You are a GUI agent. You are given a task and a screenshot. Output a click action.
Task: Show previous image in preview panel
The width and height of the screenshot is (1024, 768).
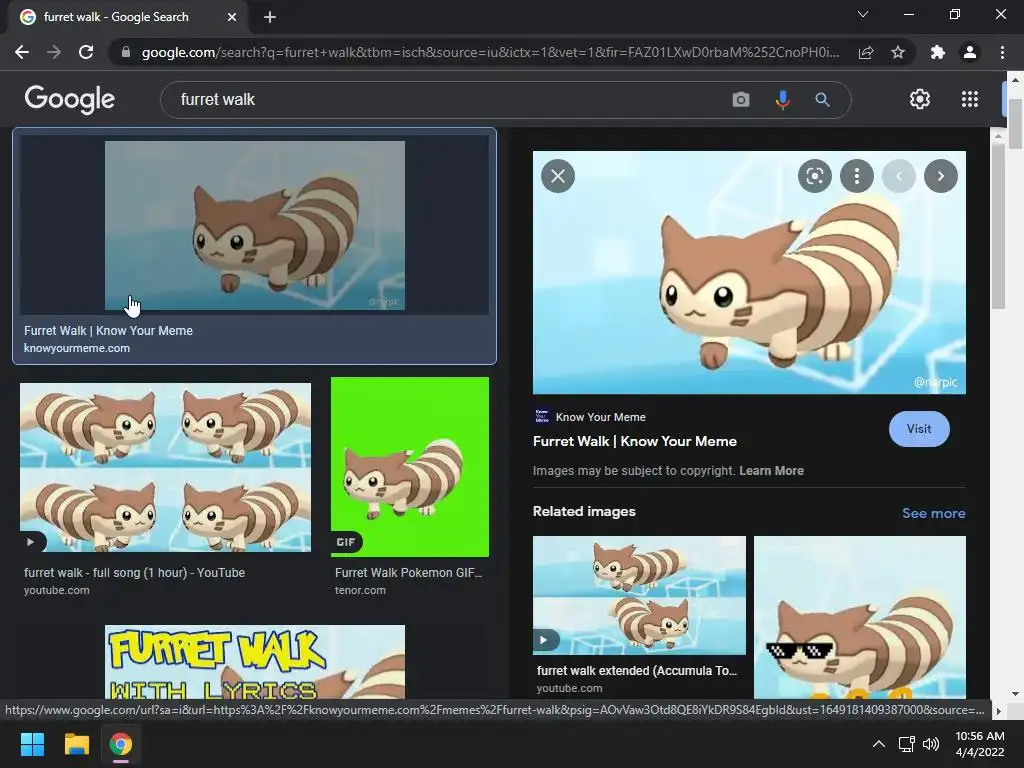tap(899, 176)
